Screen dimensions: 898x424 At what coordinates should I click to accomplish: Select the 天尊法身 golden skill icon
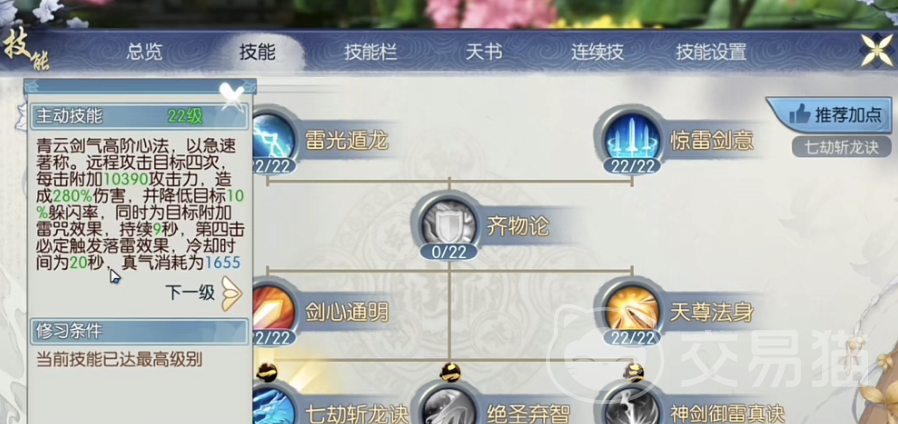[x=631, y=311]
